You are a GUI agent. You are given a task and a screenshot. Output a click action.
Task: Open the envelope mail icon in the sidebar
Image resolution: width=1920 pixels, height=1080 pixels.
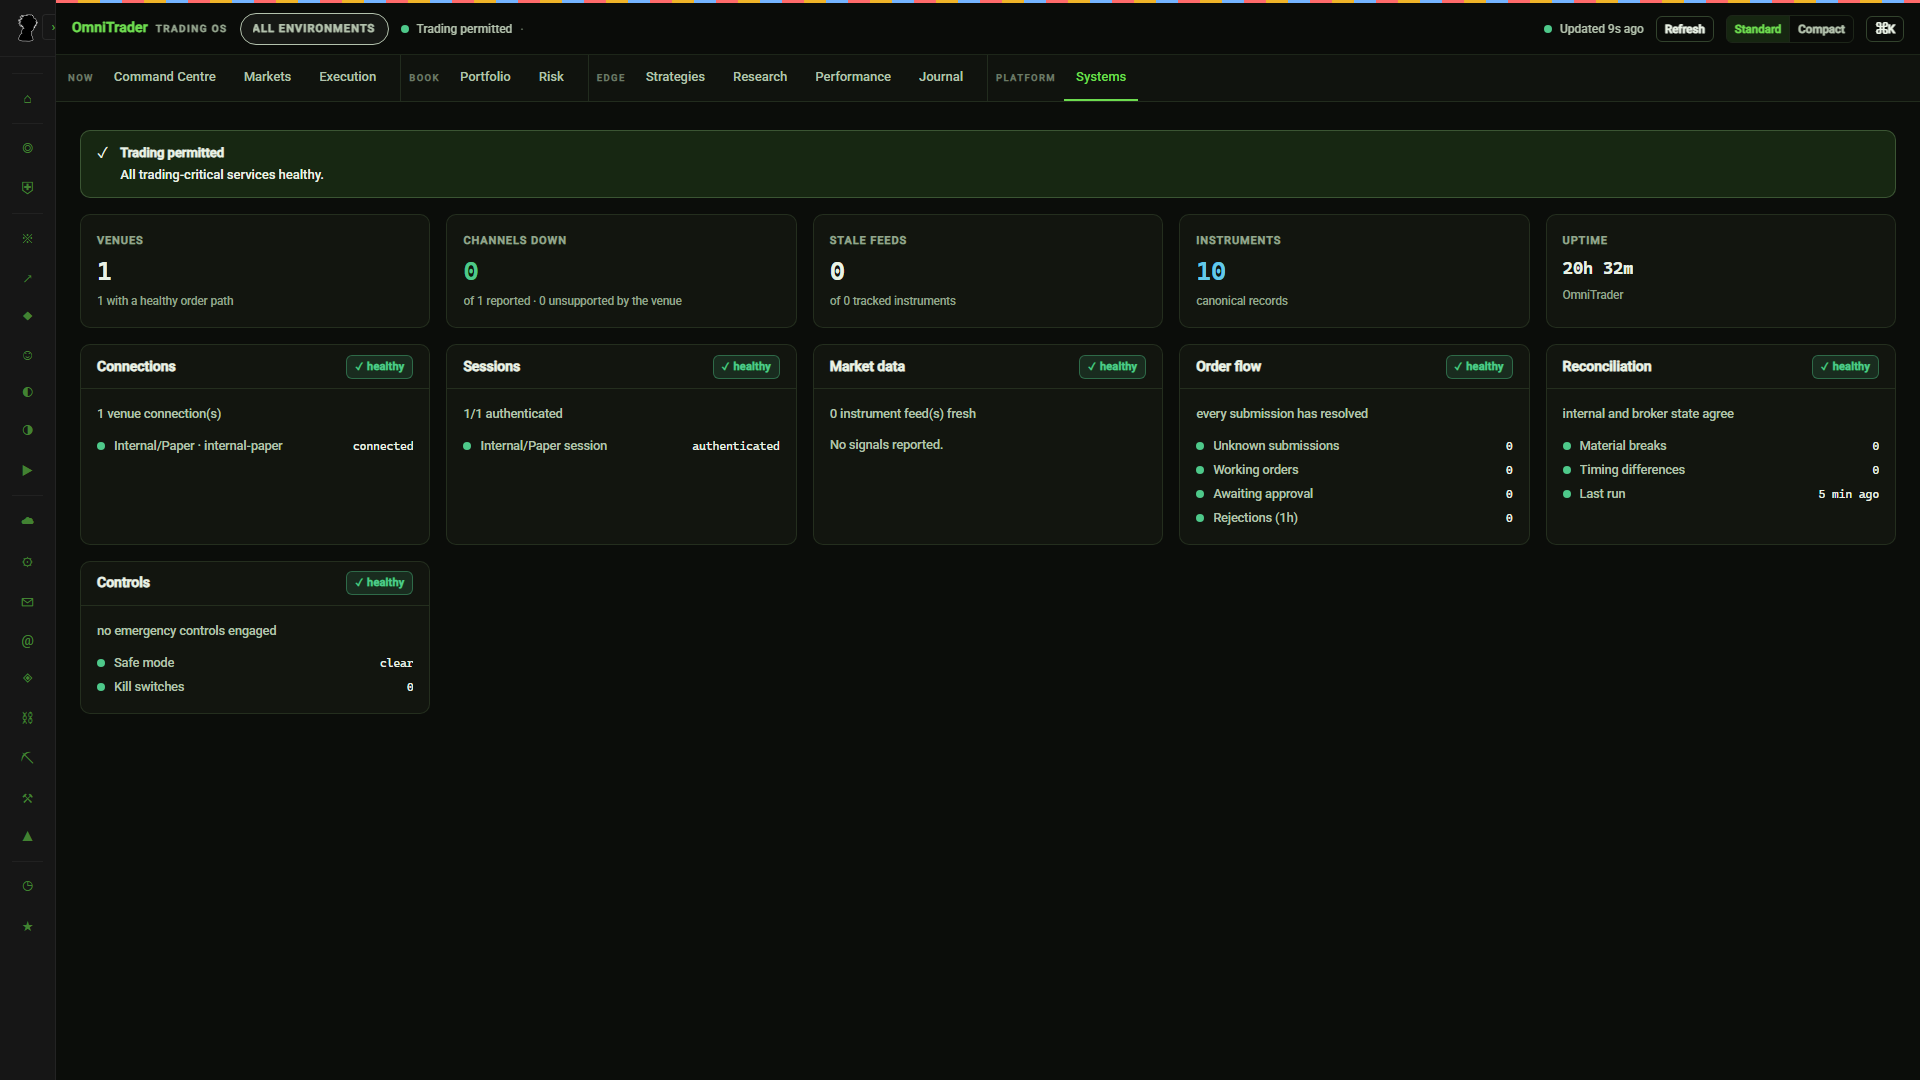coord(27,602)
